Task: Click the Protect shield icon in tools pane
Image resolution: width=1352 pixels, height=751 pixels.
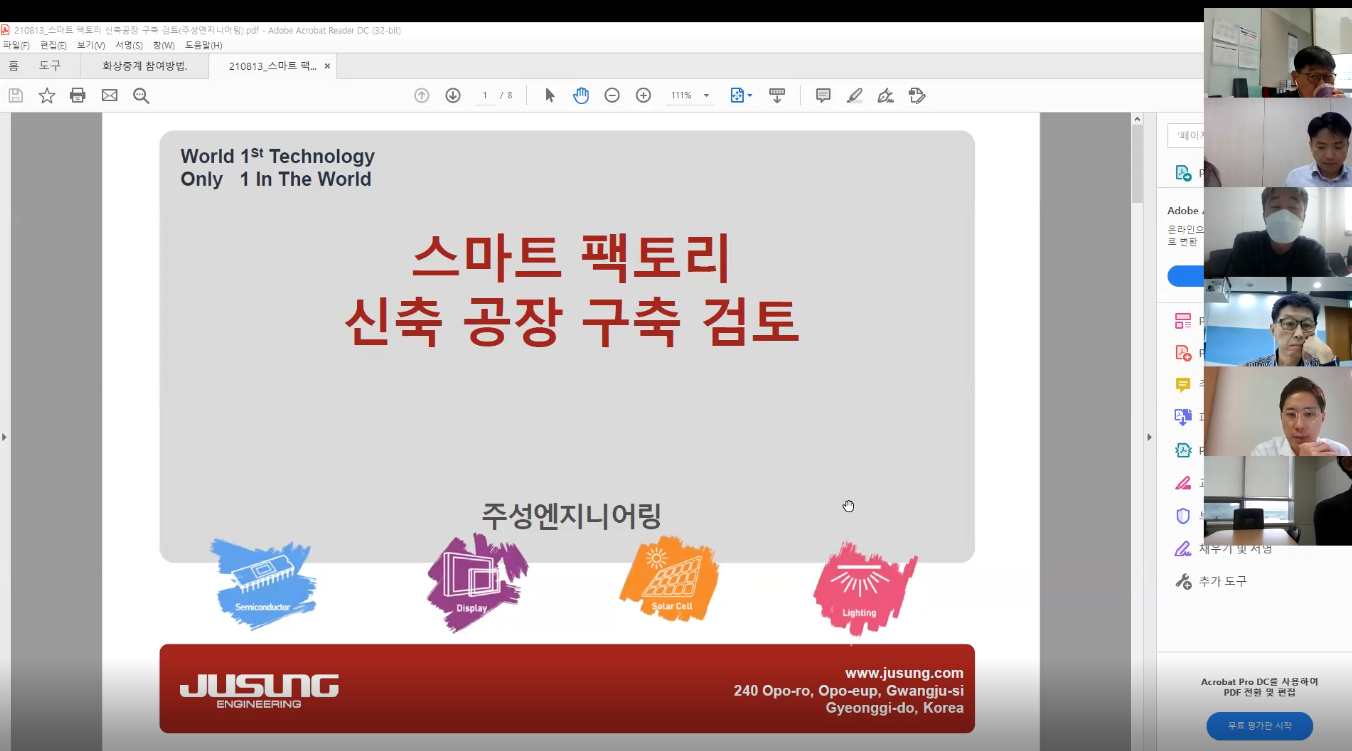Action: [1183, 516]
